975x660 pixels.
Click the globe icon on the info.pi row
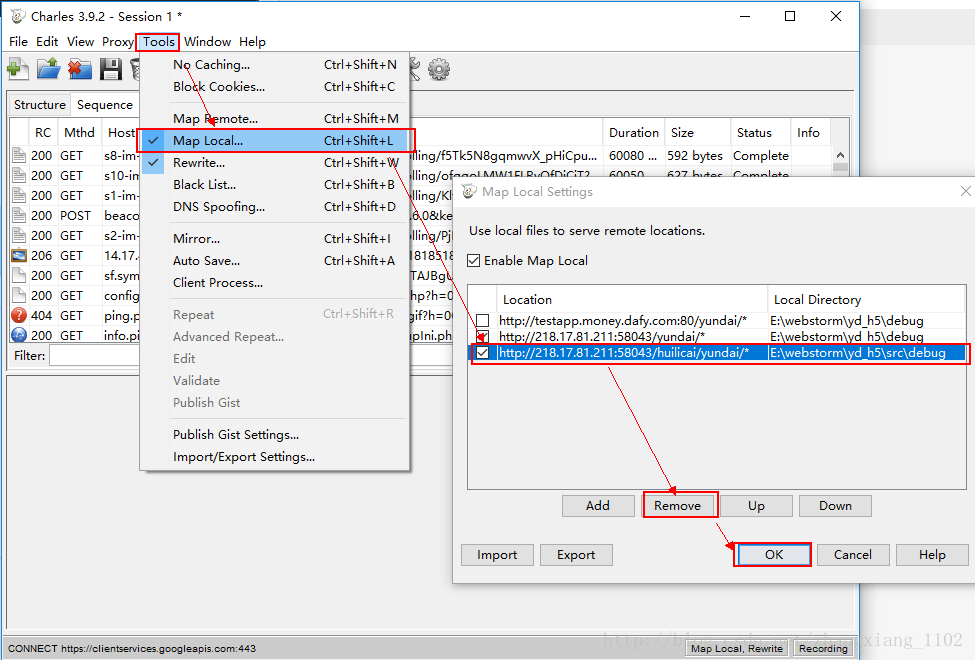tap(19, 335)
